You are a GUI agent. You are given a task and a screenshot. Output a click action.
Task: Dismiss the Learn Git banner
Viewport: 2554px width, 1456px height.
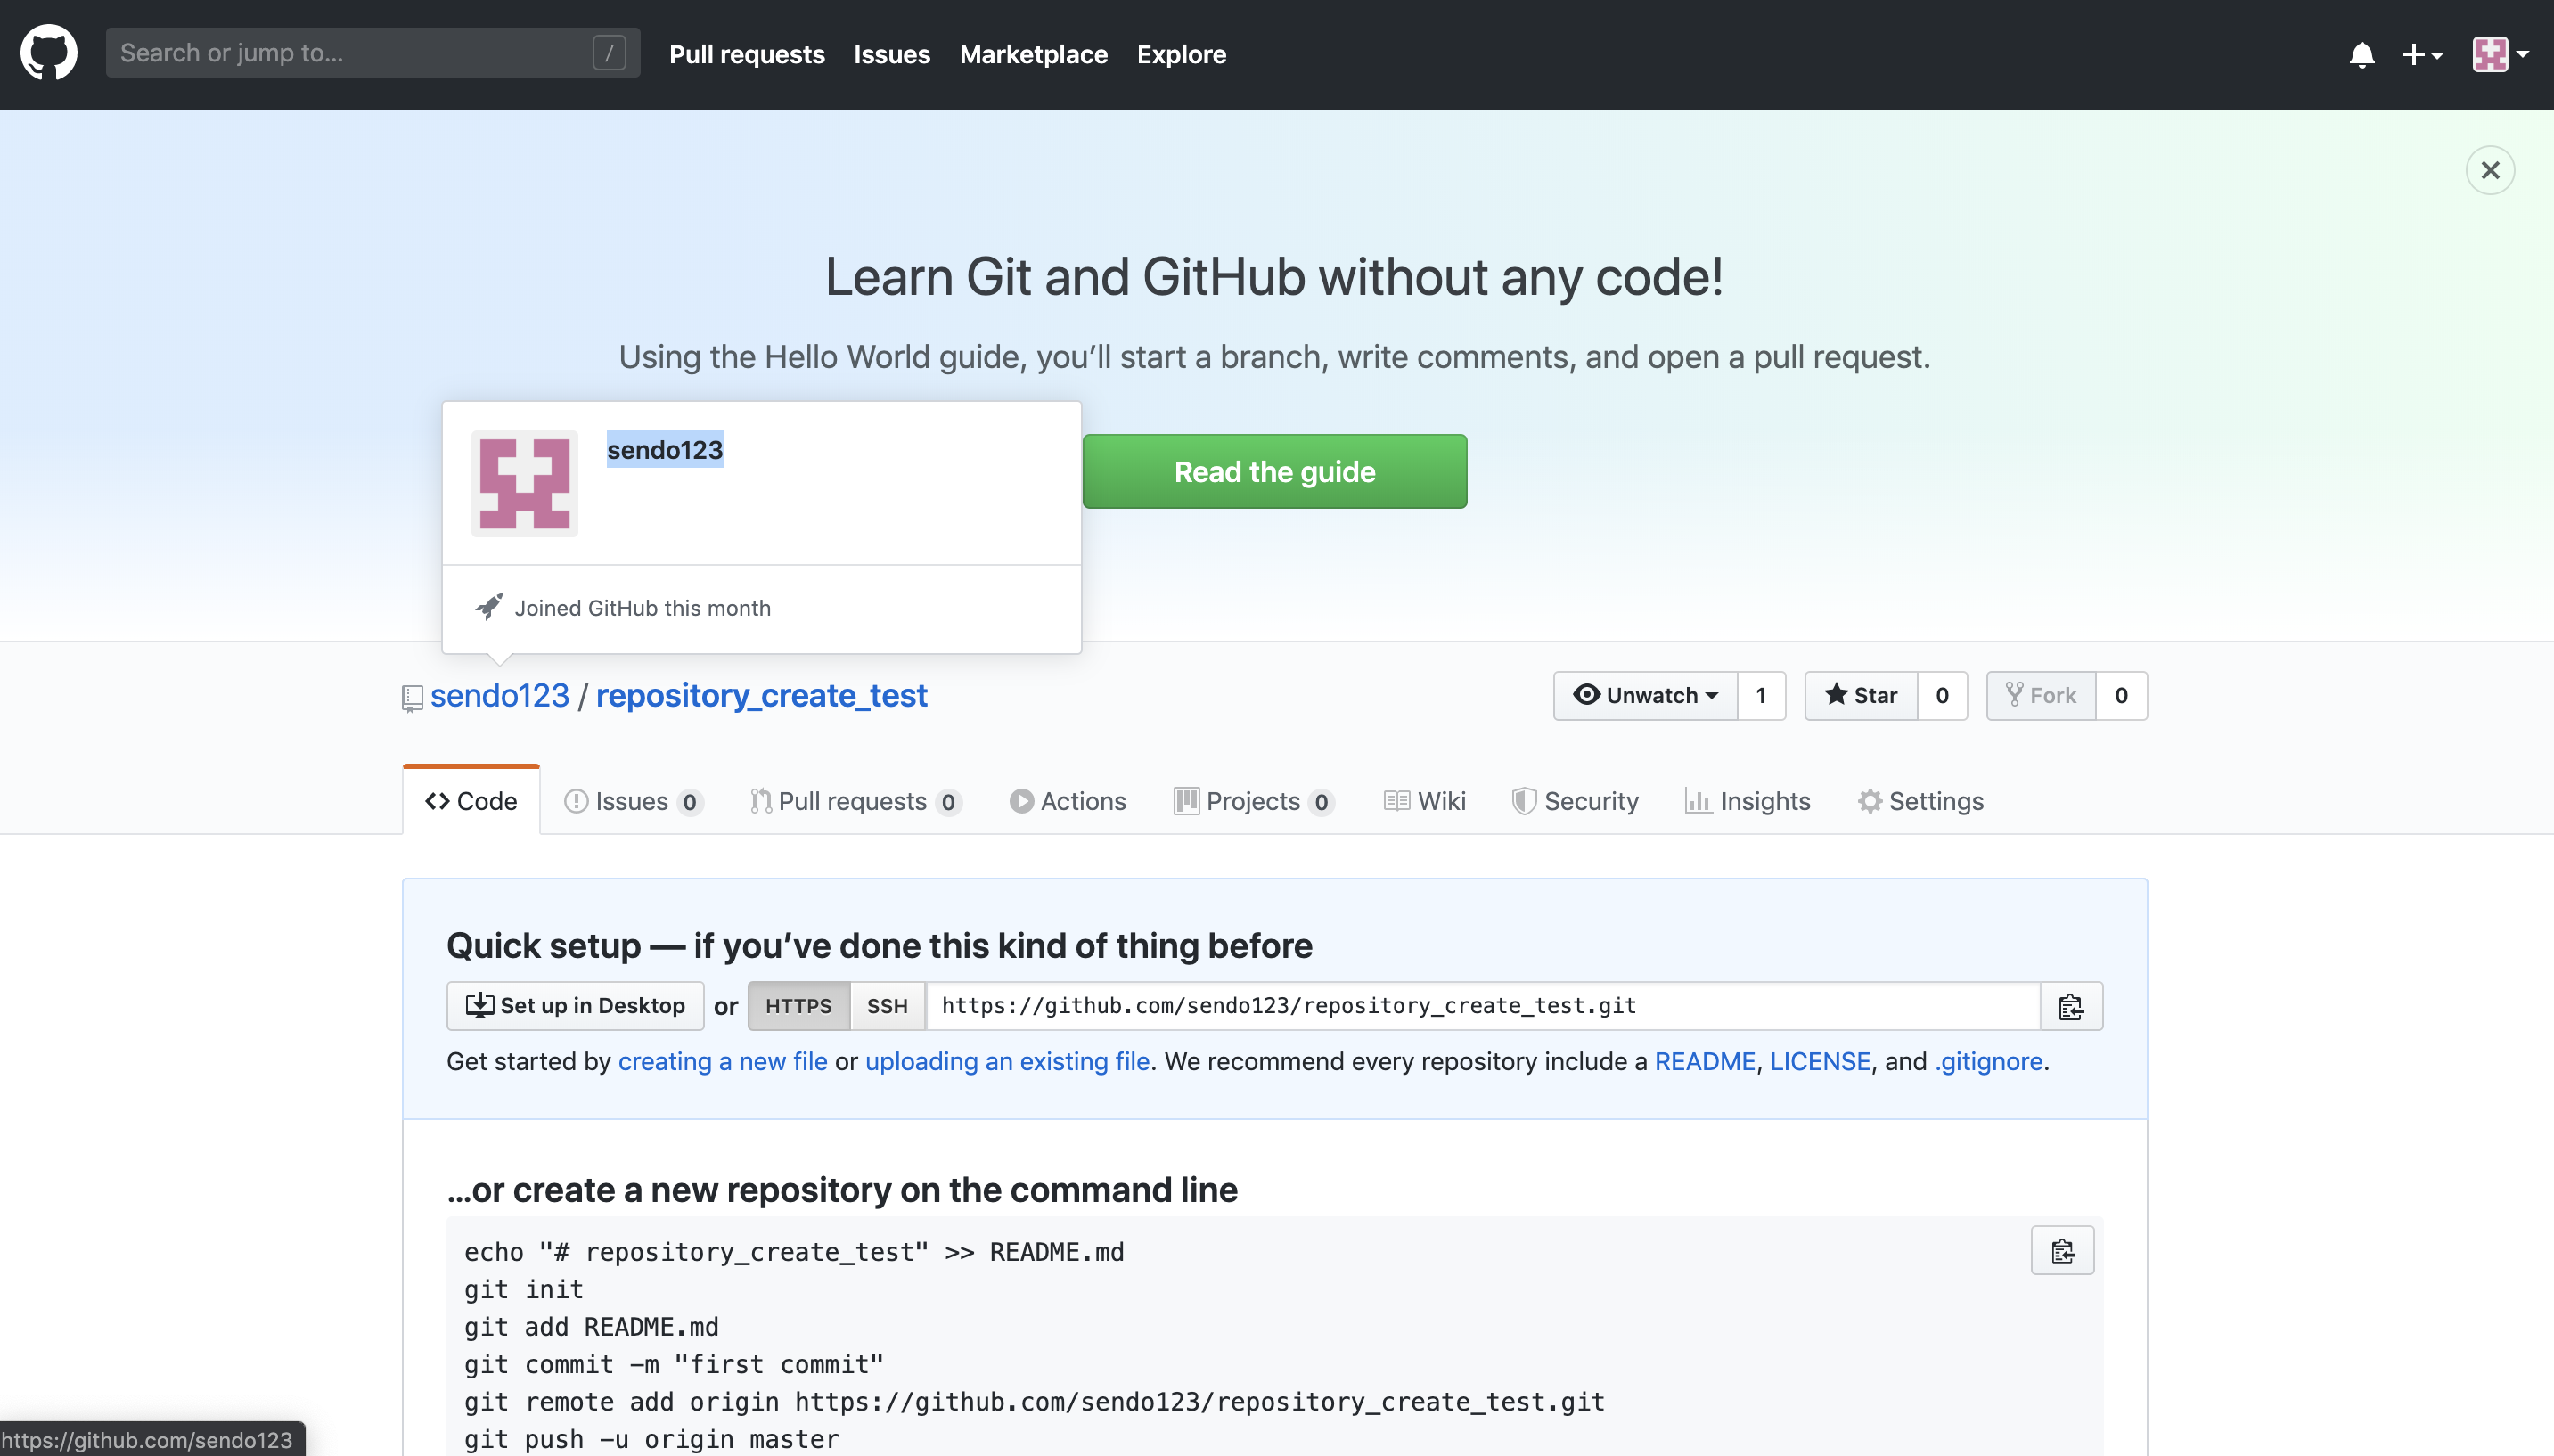(x=2489, y=170)
